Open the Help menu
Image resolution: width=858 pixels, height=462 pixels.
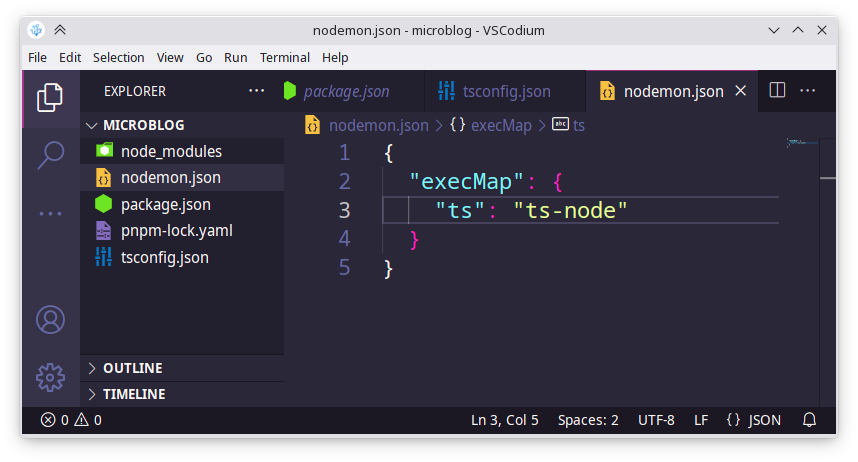(335, 57)
